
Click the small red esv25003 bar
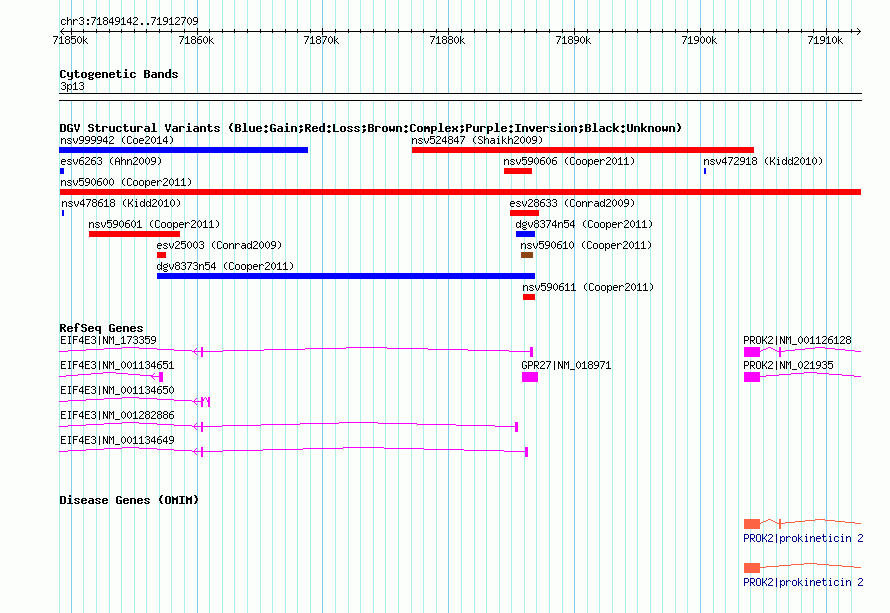coord(161,255)
